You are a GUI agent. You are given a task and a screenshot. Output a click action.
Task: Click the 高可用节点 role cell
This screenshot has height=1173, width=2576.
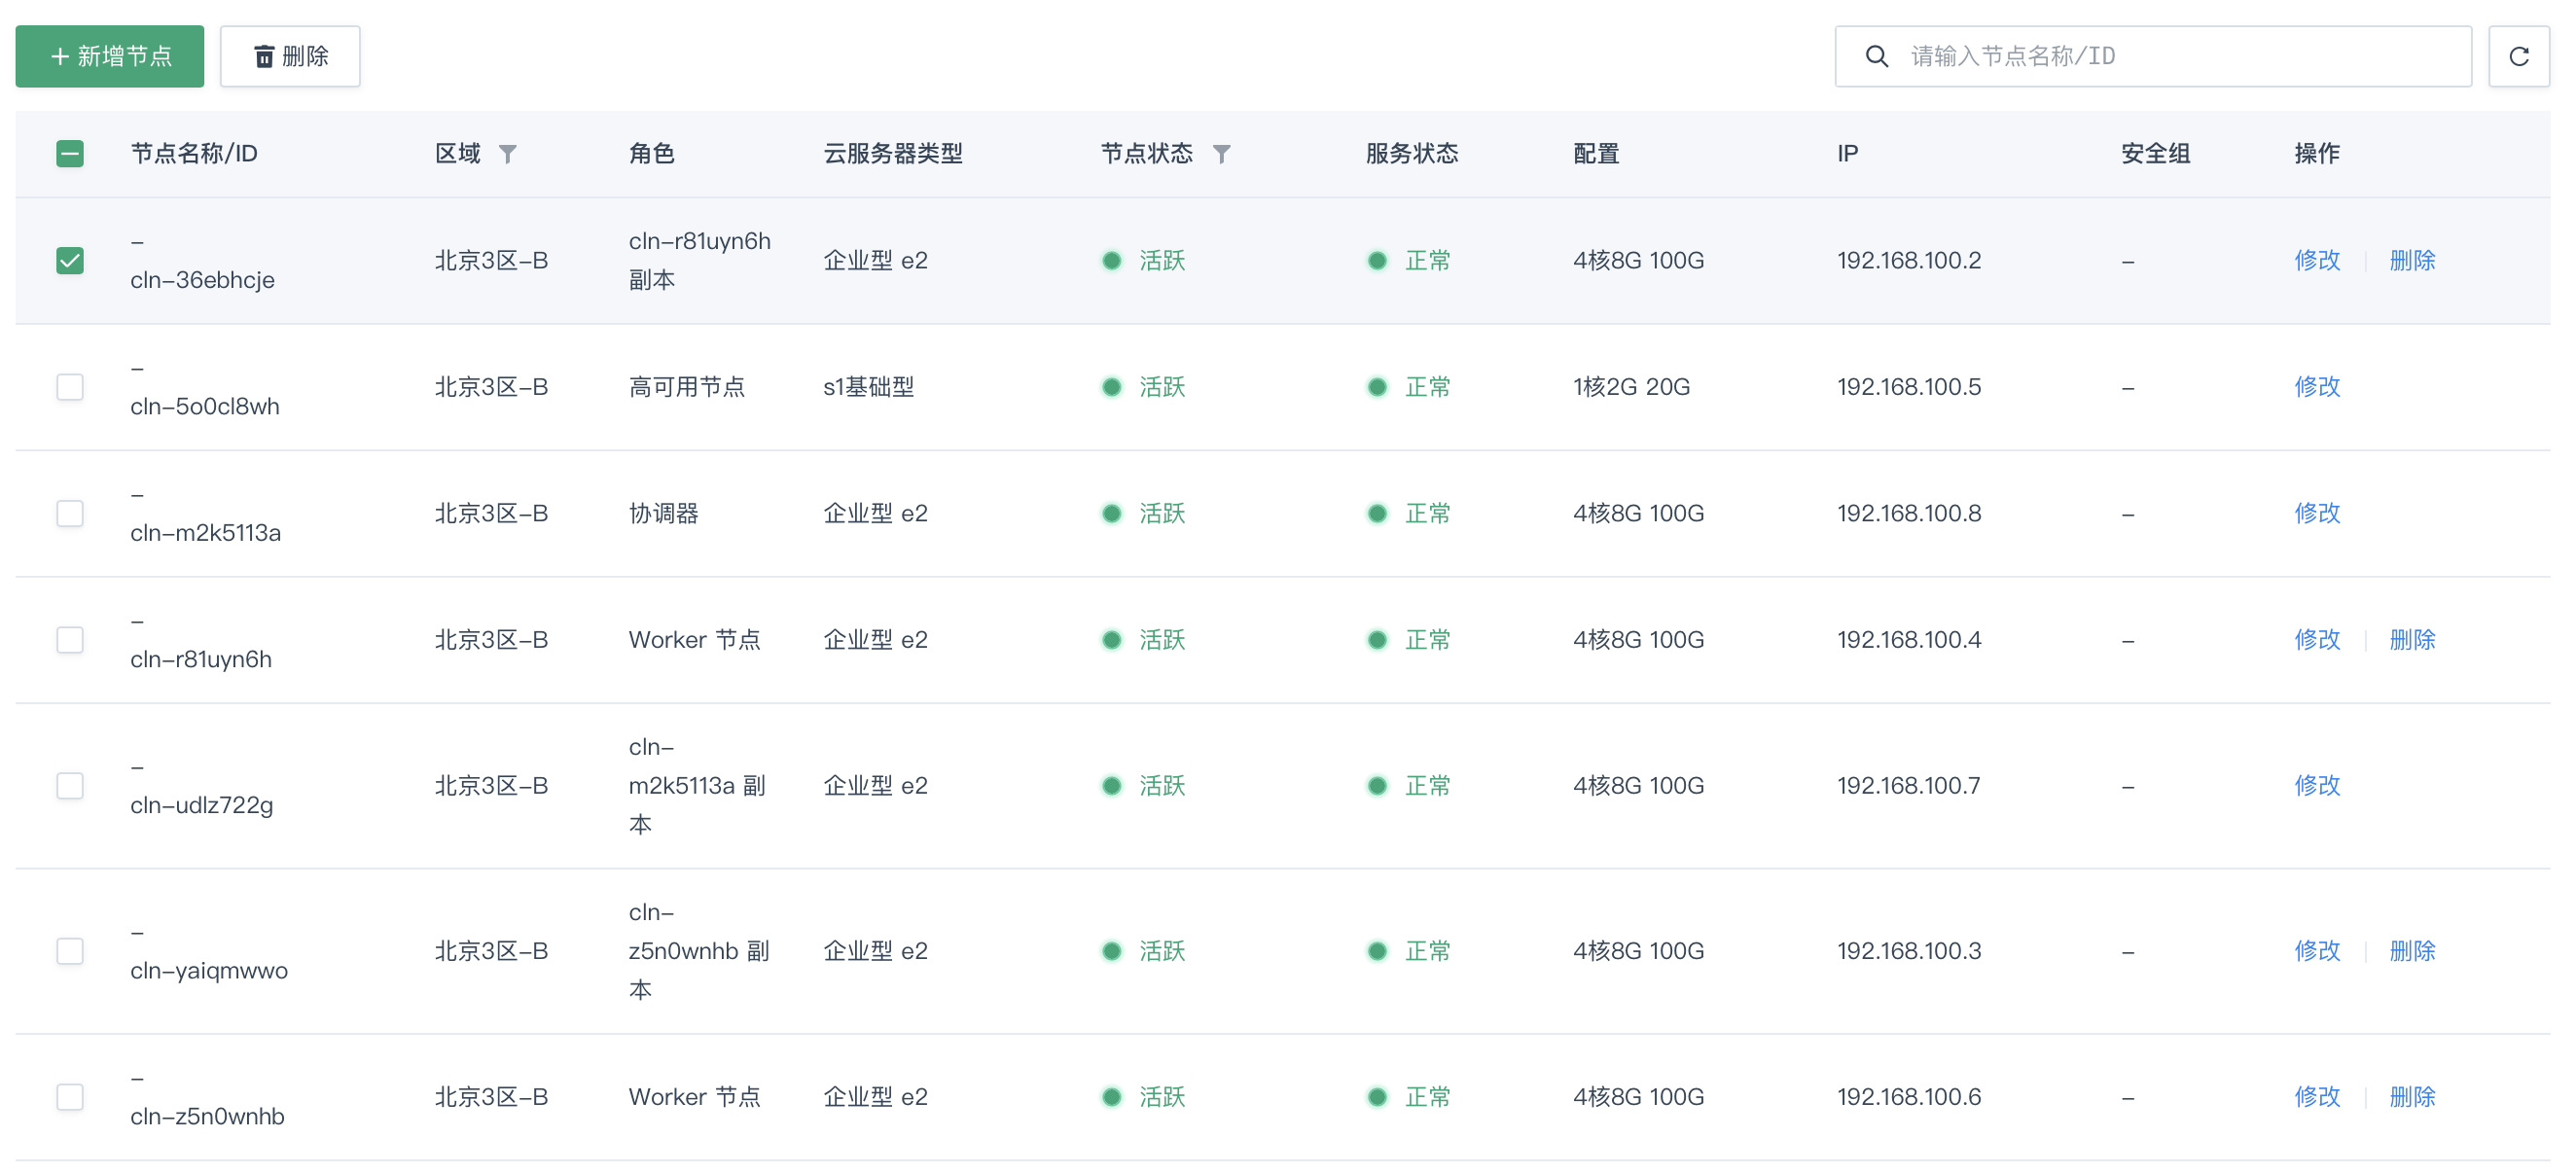click(687, 387)
